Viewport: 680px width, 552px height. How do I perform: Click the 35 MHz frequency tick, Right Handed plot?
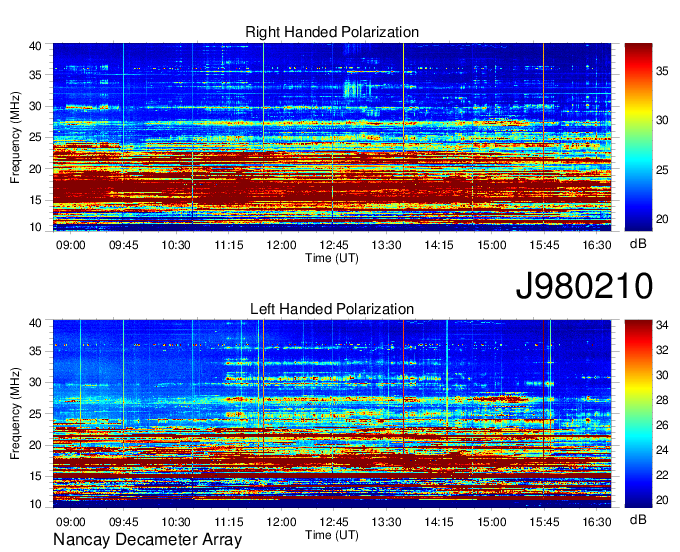point(35,75)
